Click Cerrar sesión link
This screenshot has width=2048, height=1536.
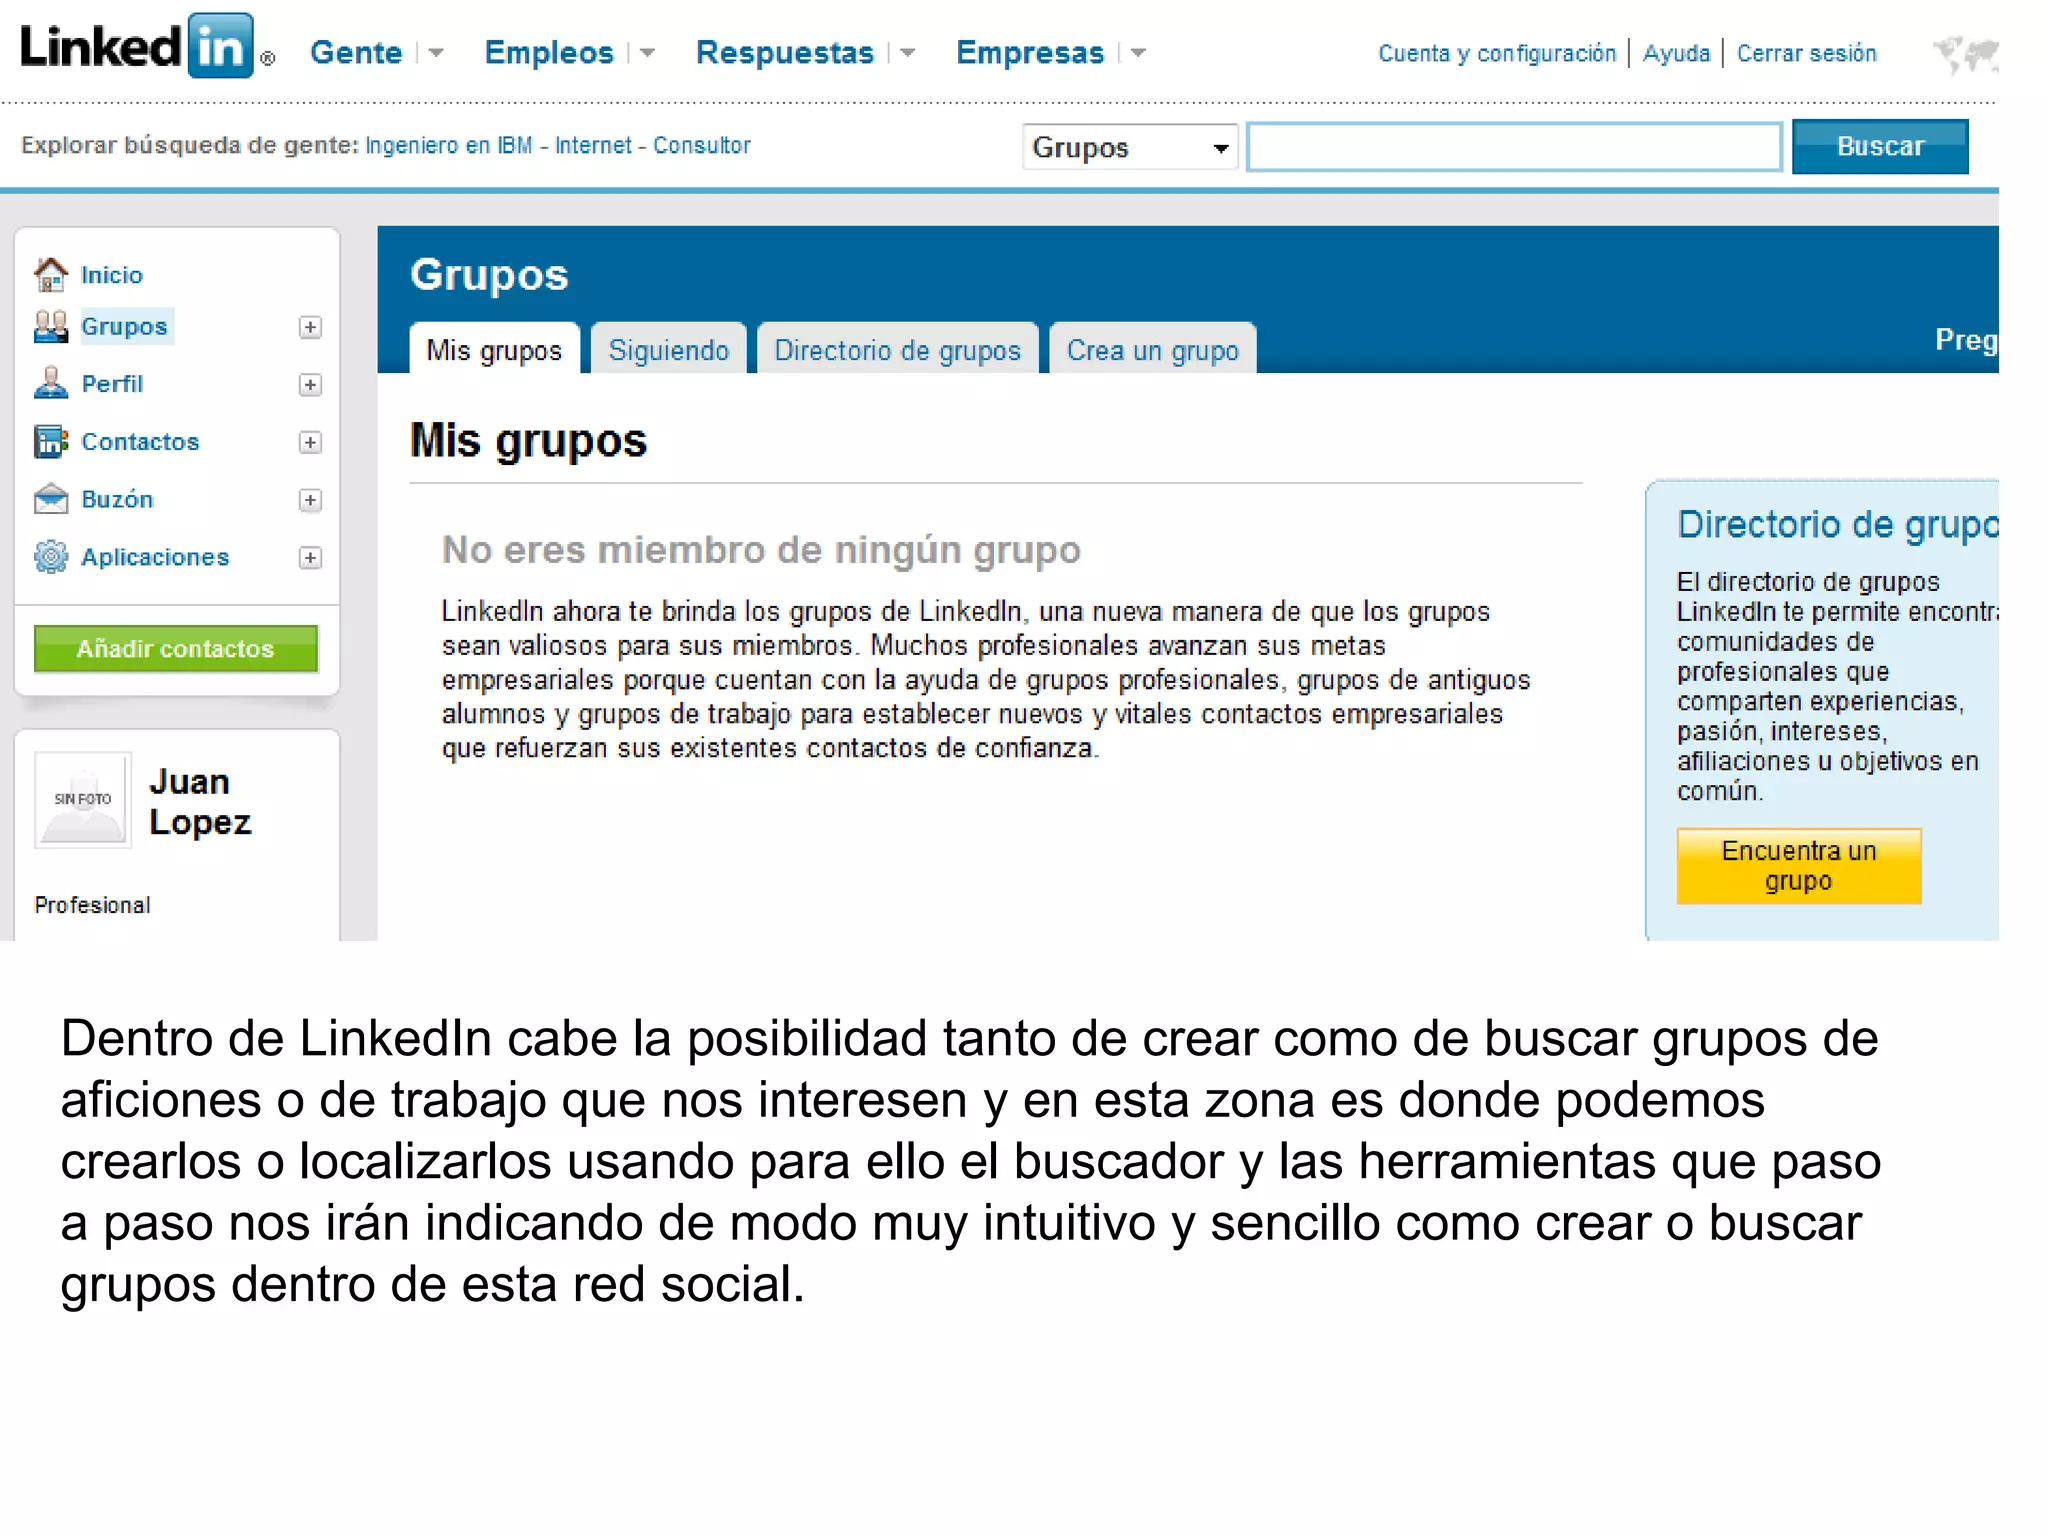tap(1807, 53)
